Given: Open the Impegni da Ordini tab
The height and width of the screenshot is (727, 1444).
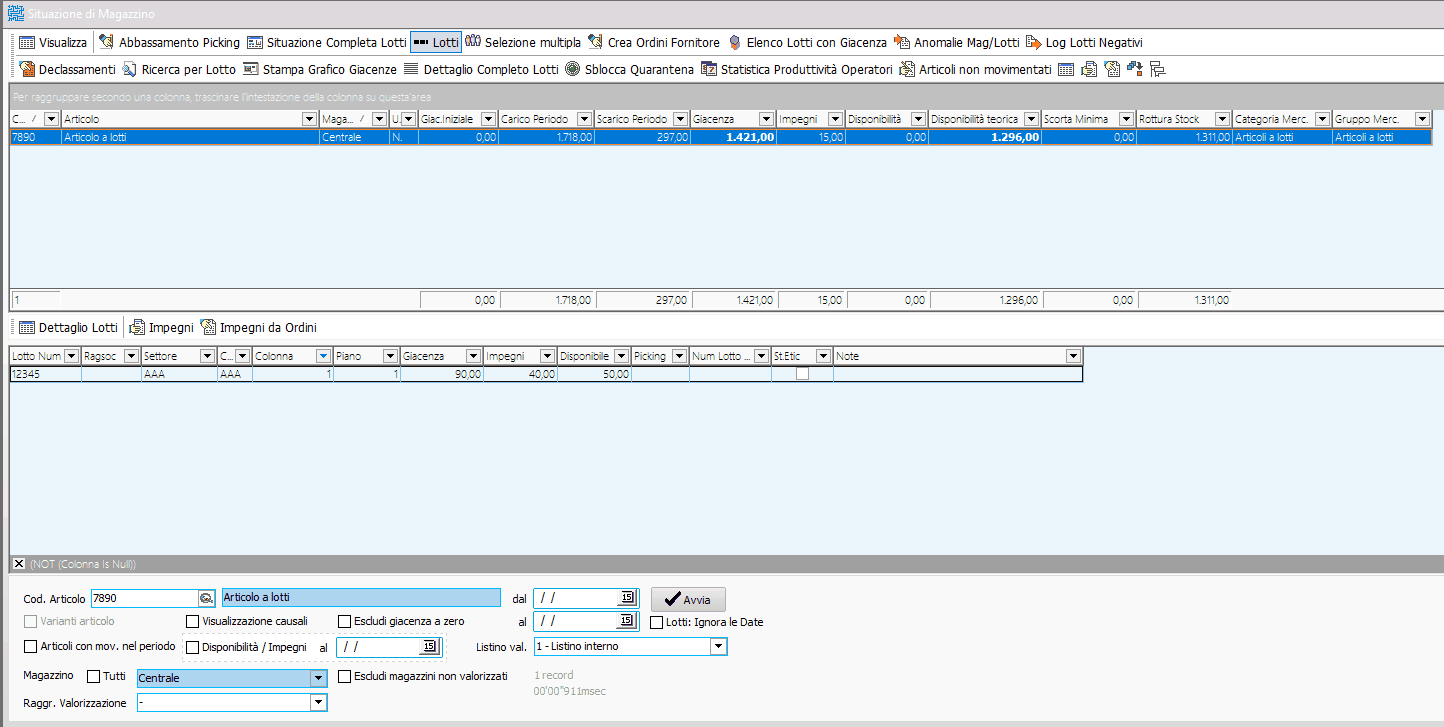Looking at the screenshot, I should [x=259, y=327].
